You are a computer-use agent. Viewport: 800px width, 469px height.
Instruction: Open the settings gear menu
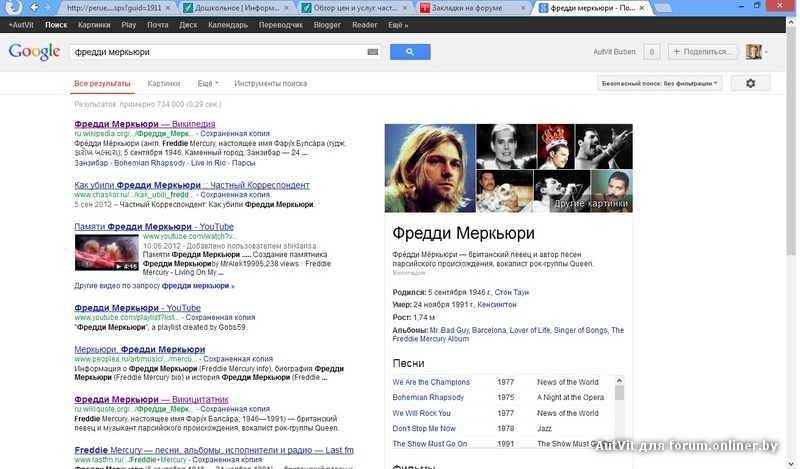751,84
